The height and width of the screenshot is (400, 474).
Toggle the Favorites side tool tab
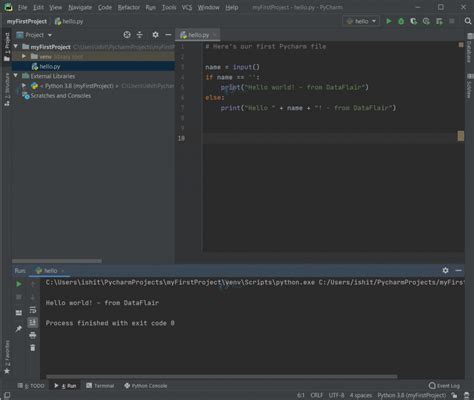7,357
